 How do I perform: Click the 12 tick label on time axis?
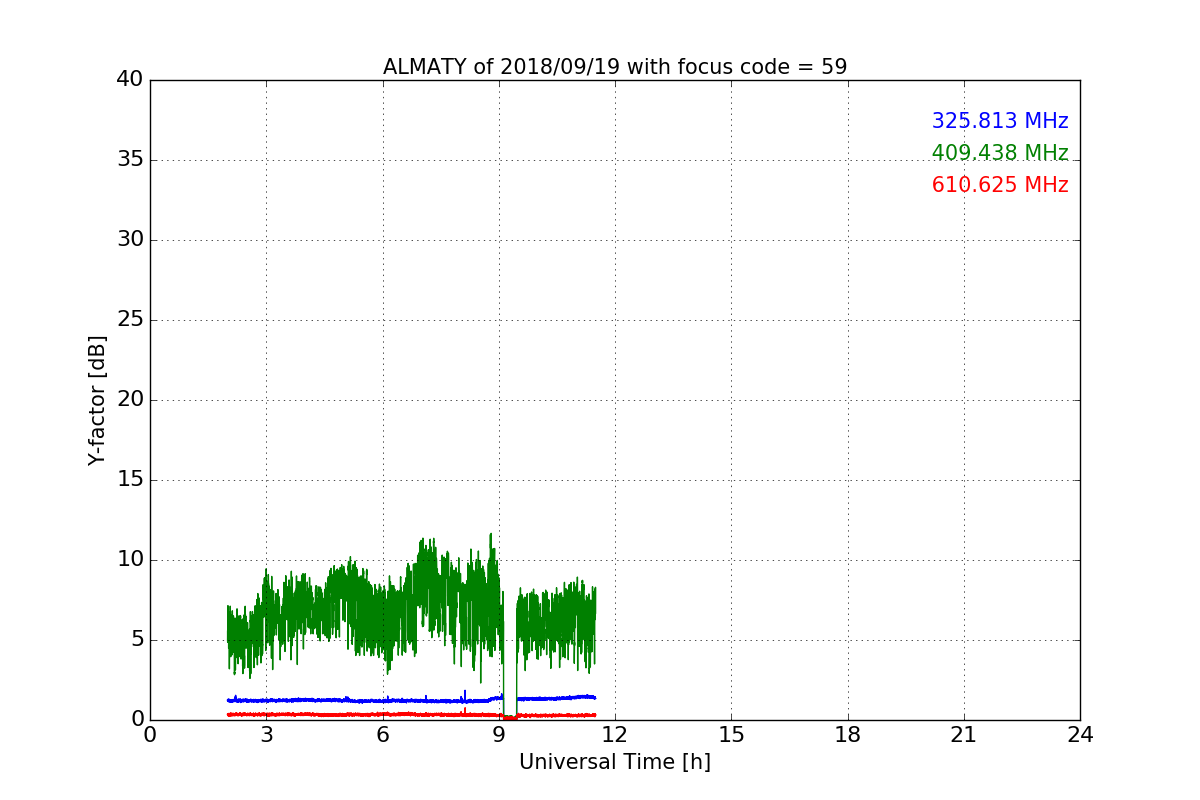(x=615, y=735)
